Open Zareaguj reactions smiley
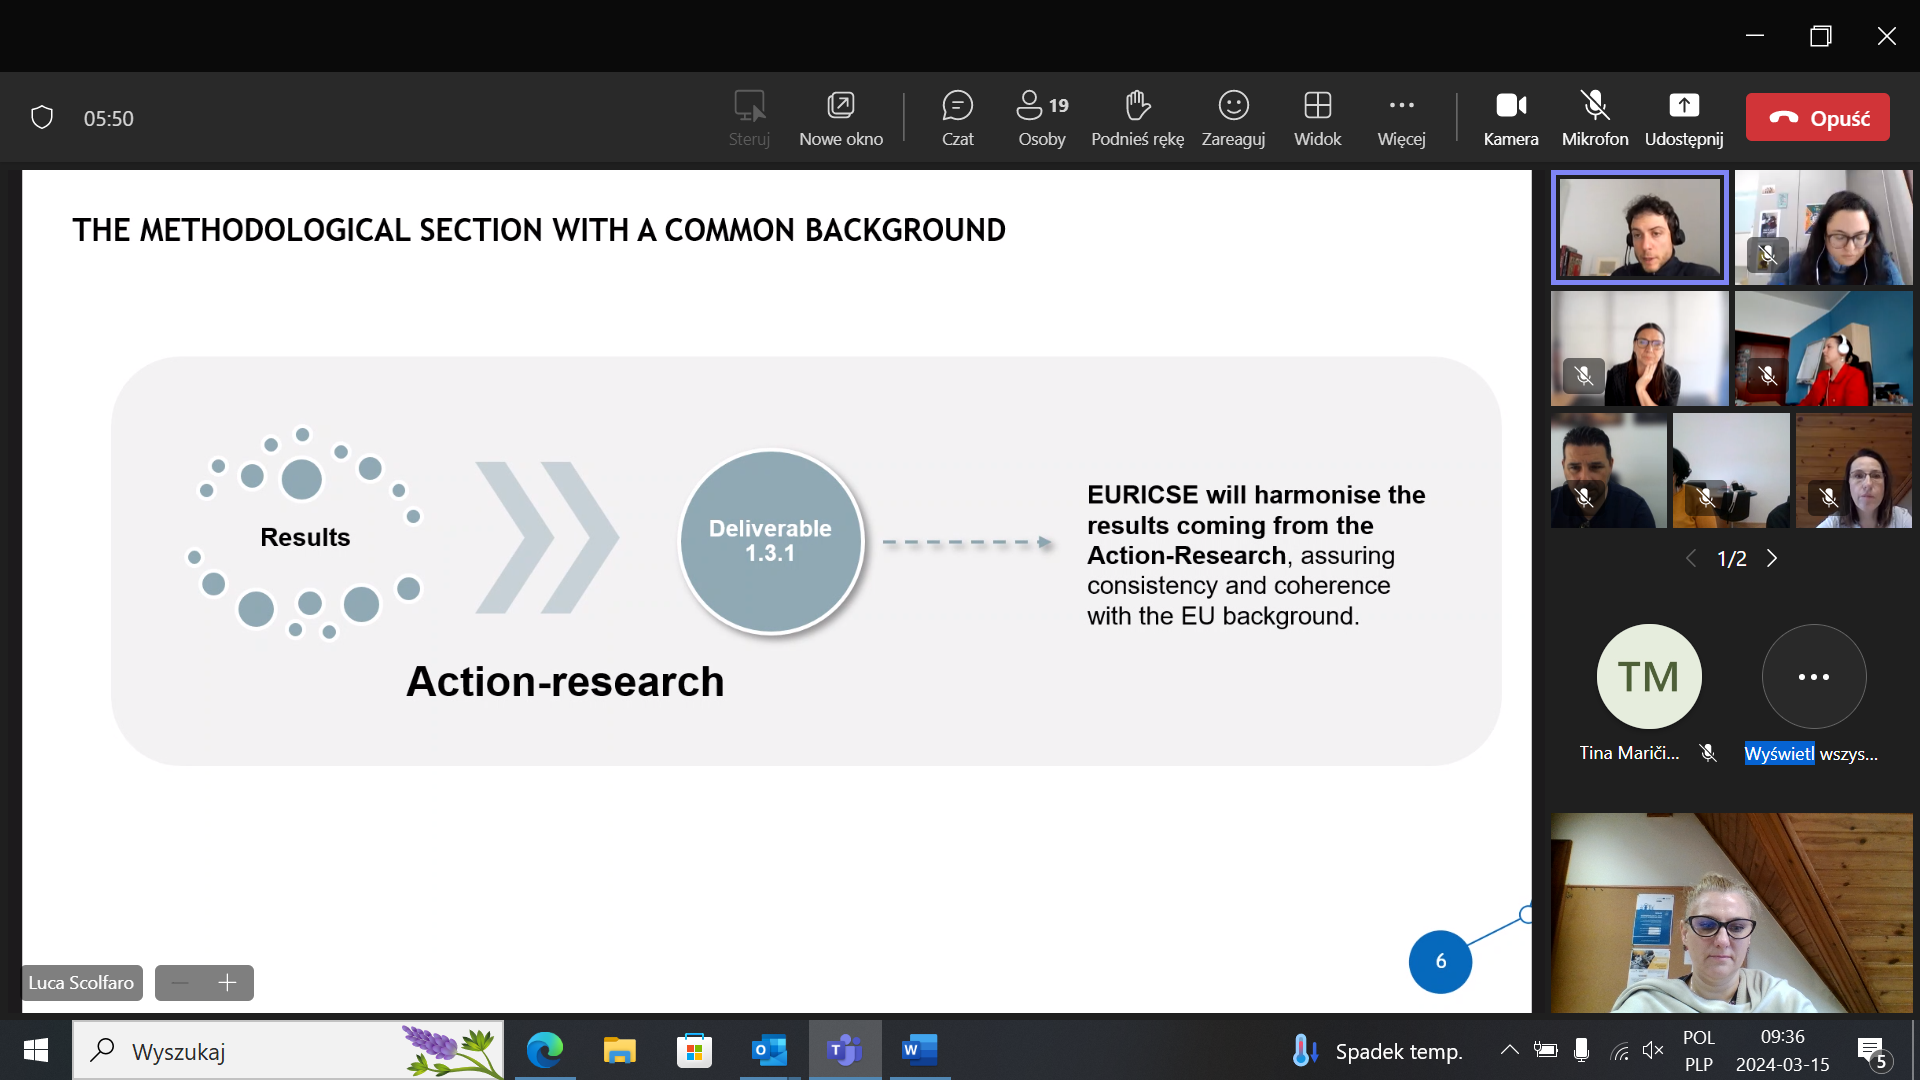Screen dimensions: 1920x1080 pyautogui.click(x=1233, y=117)
